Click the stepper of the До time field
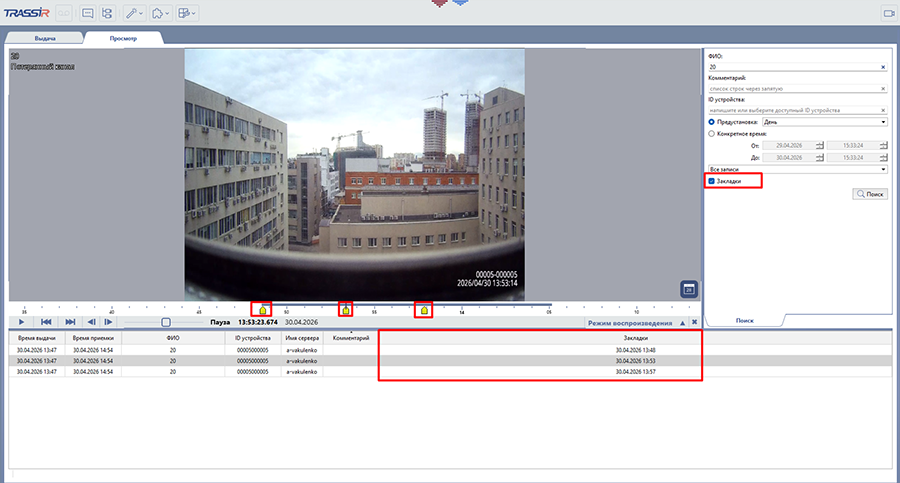Screen dimensions: 900x483 click(883, 157)
